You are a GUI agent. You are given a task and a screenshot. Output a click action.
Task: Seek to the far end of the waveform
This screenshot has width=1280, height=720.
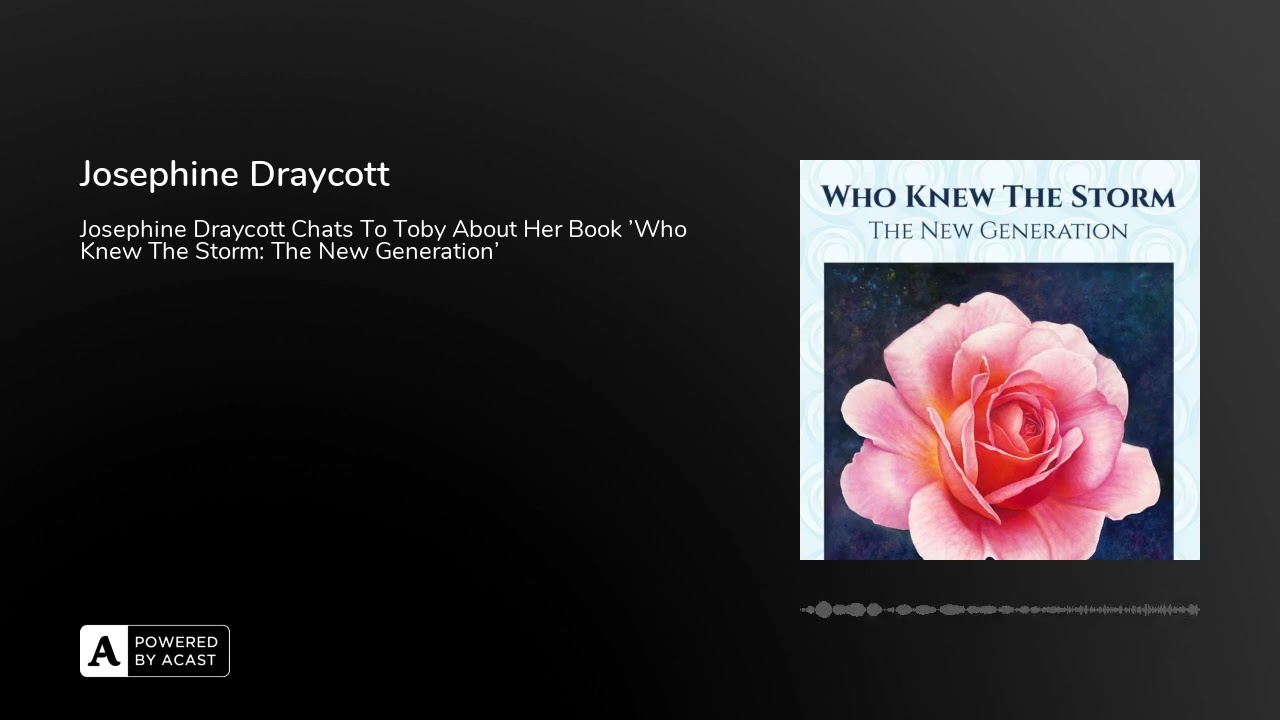coord(1196,609)
